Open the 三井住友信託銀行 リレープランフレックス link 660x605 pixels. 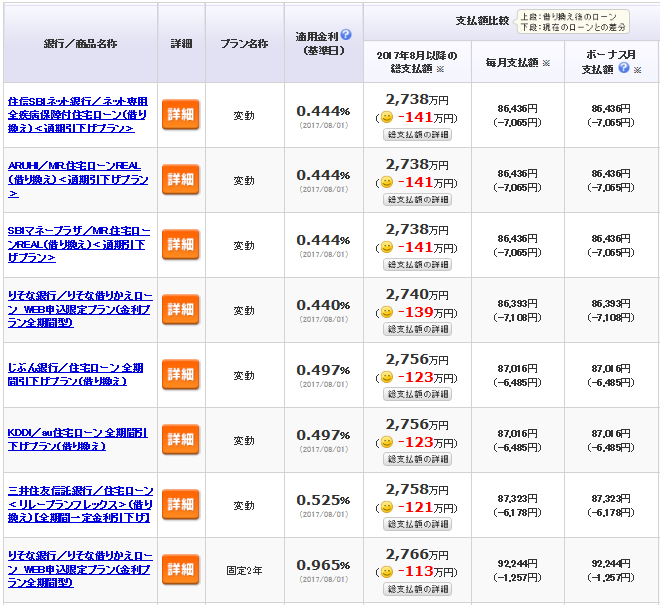coord(80,504)
